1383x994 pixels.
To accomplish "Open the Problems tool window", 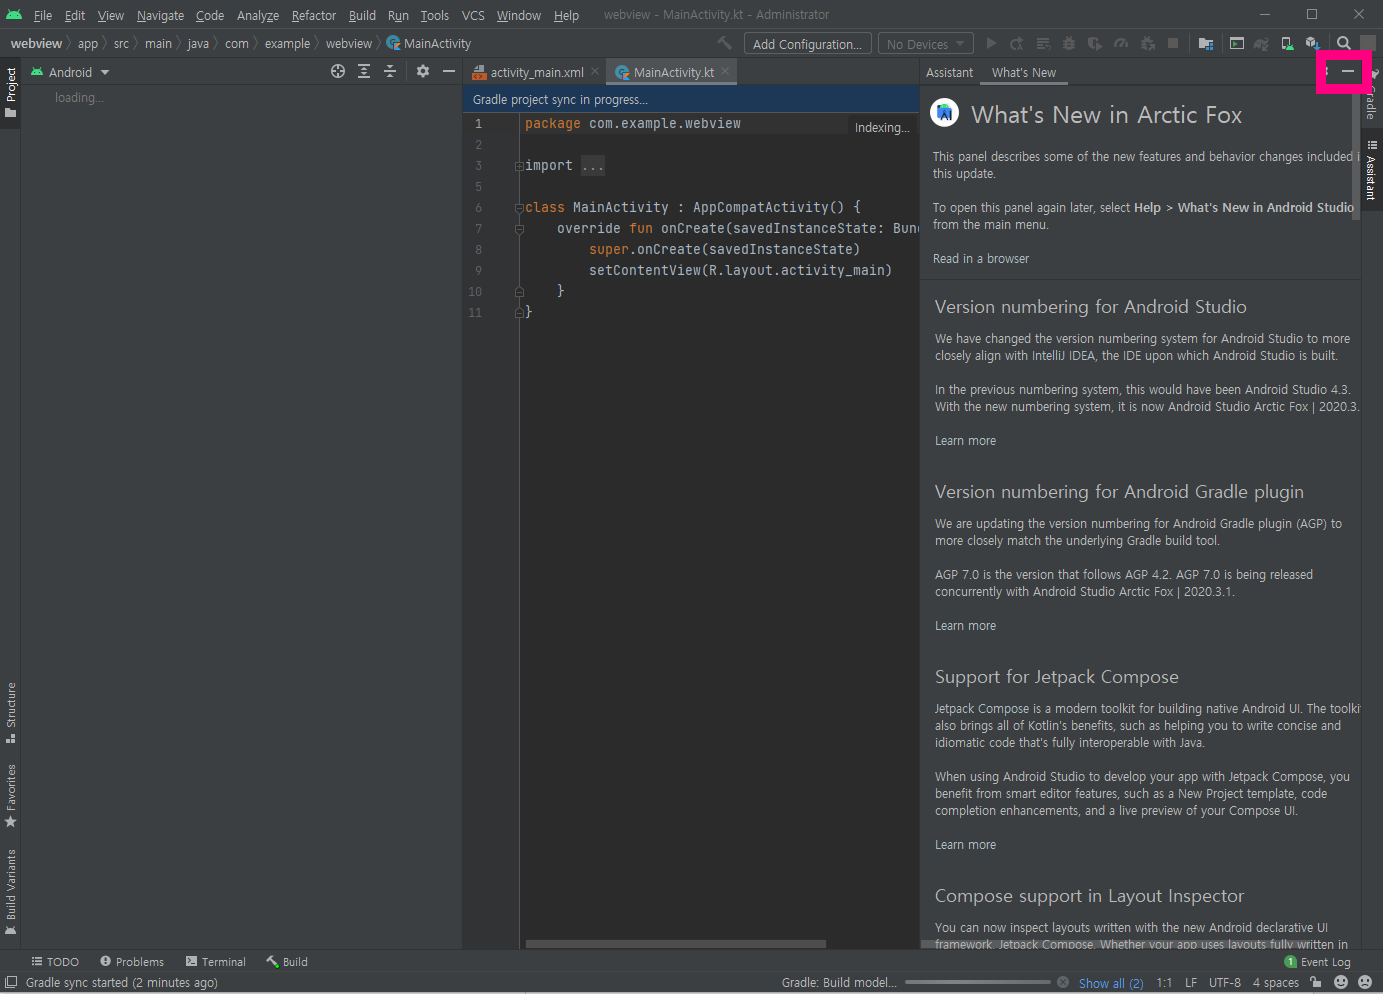I will point(131,962).
